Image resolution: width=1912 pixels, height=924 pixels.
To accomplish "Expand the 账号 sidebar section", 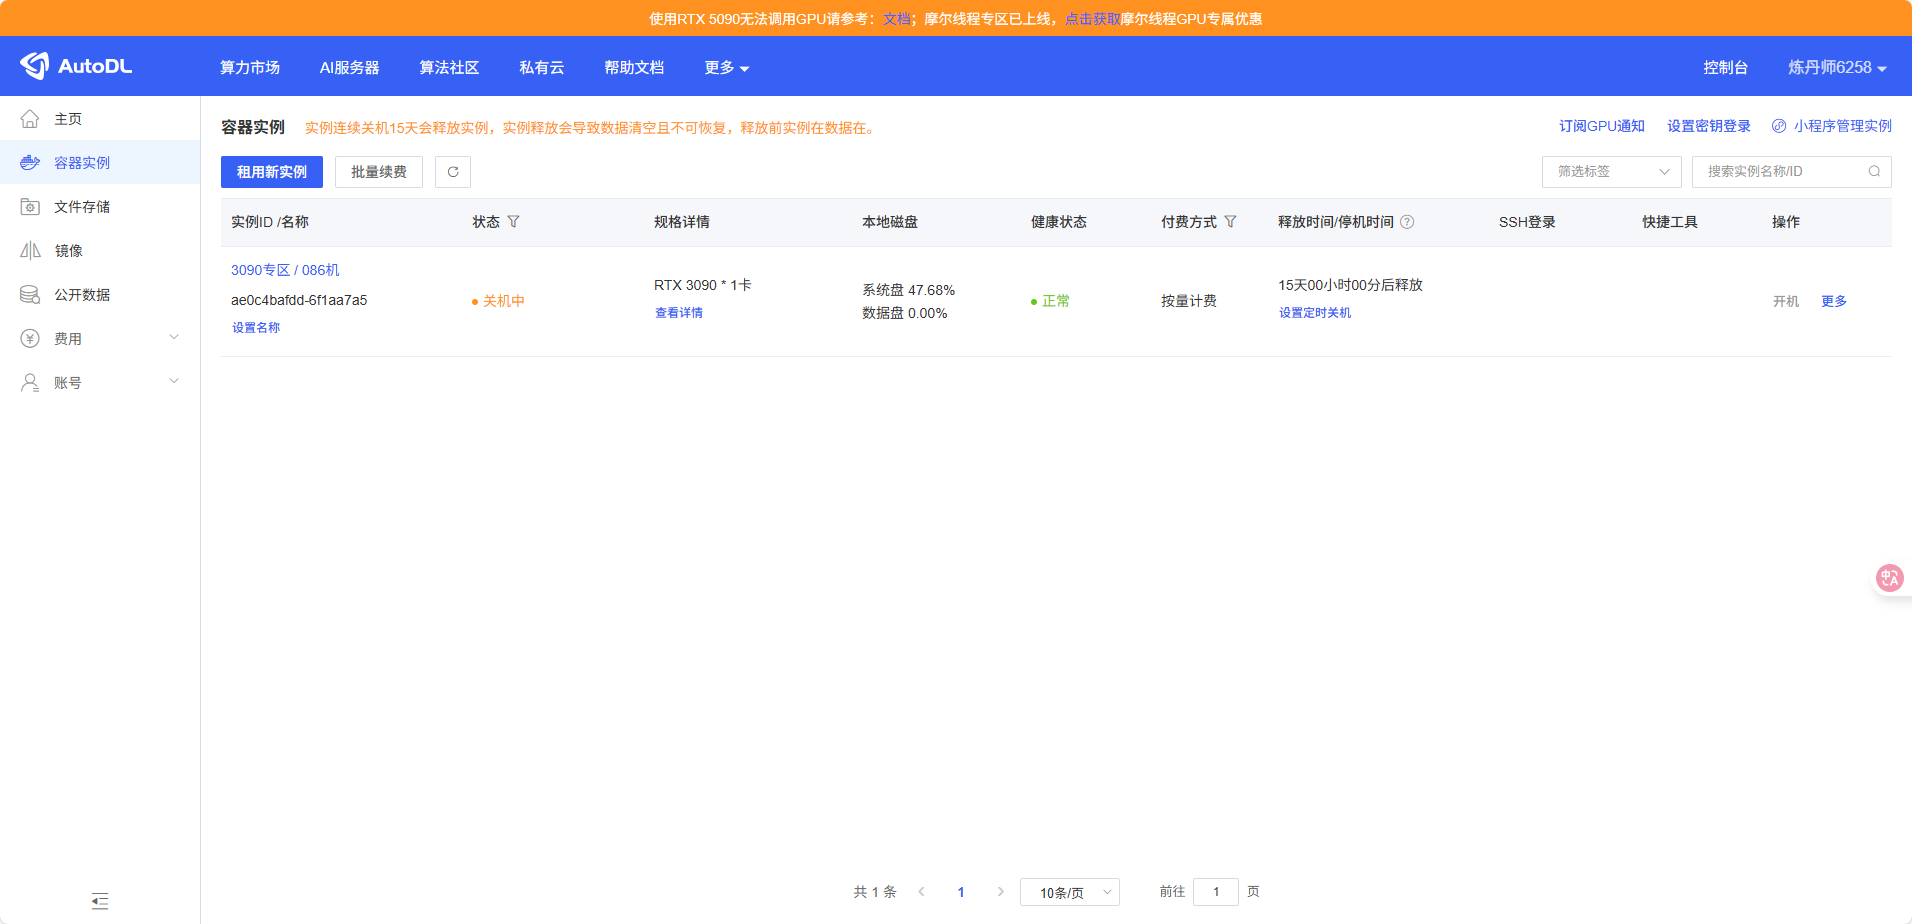I will pos(100,383).
